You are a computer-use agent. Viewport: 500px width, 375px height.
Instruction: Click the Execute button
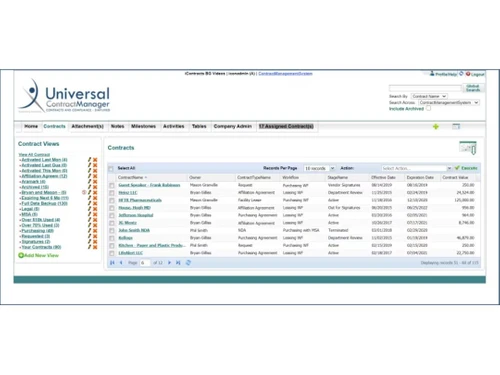click(x=466, y=168)
